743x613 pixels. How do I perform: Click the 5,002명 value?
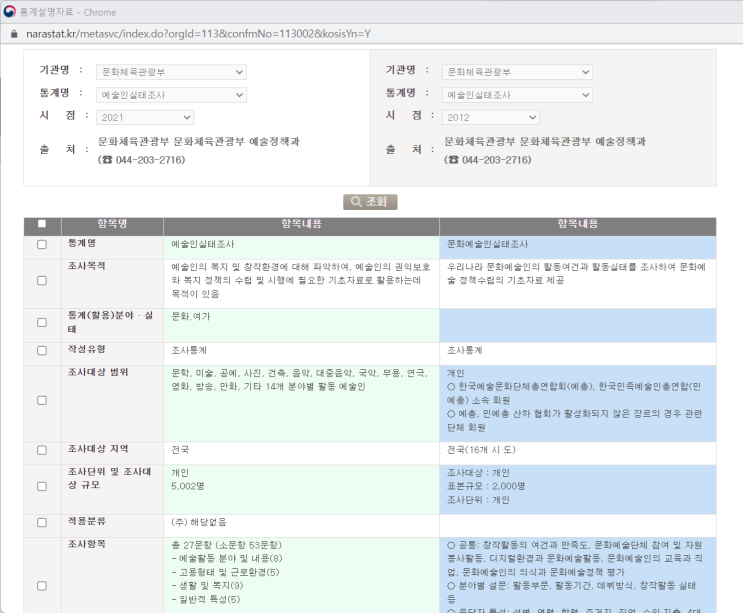188,486
